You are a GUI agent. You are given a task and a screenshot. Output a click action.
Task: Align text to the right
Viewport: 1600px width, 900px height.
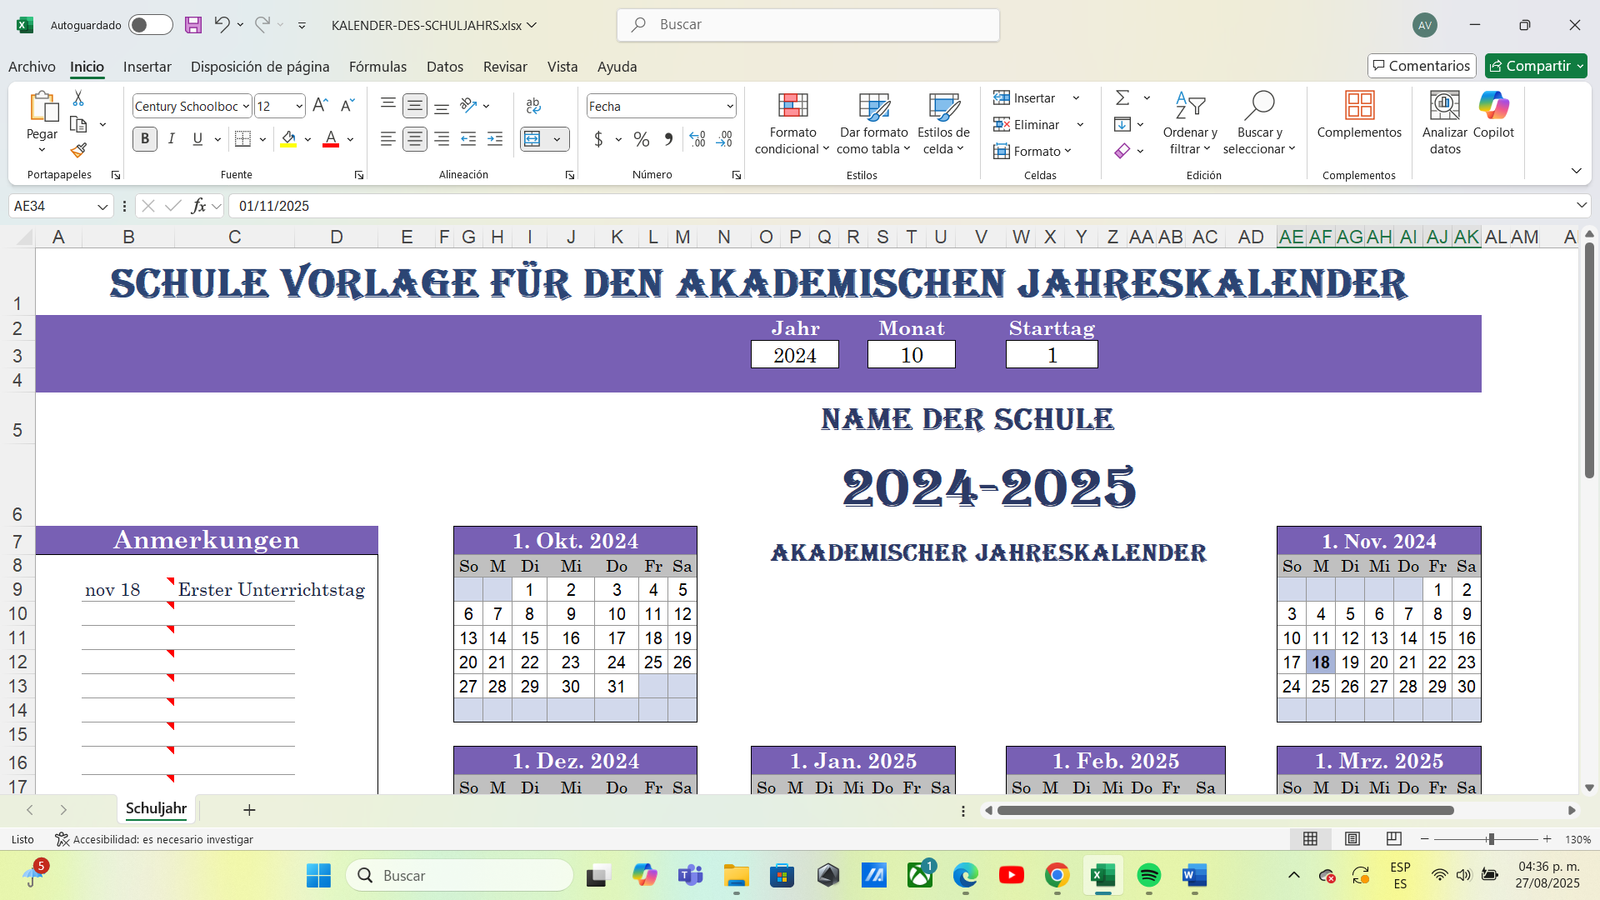tap(441, 139)
